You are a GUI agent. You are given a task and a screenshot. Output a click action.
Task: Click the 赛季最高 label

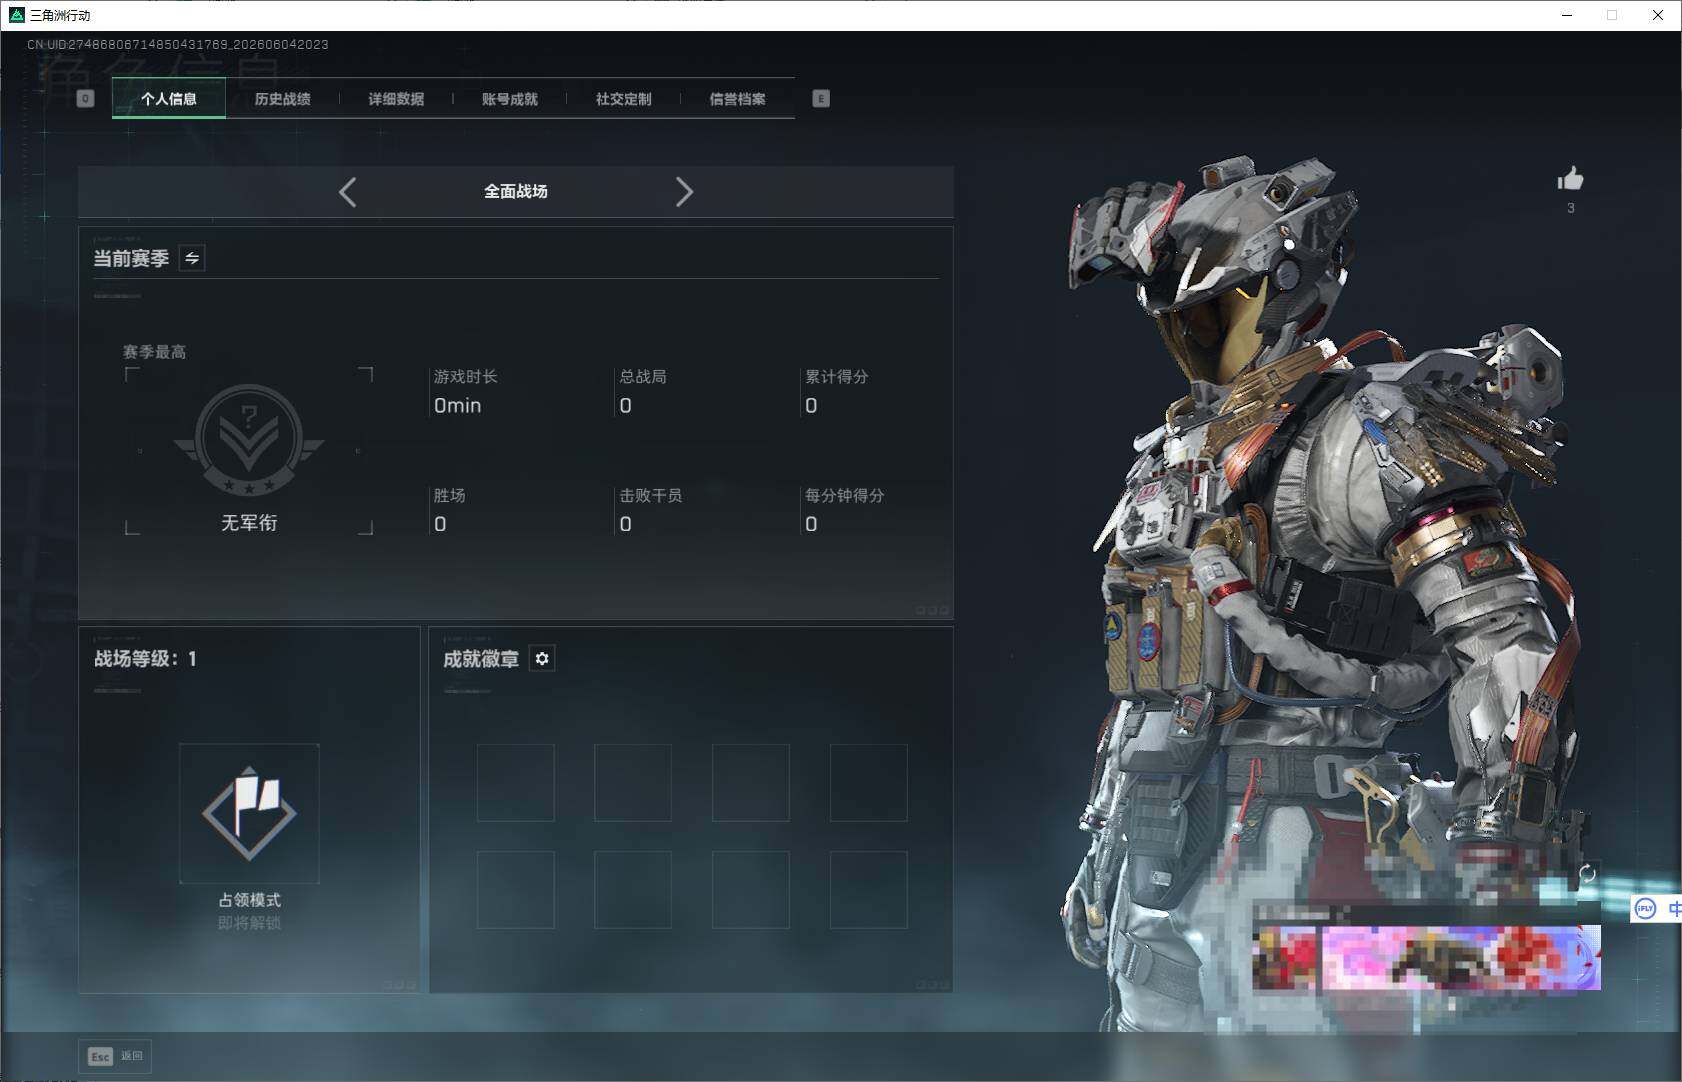click(x=154, y=352)
